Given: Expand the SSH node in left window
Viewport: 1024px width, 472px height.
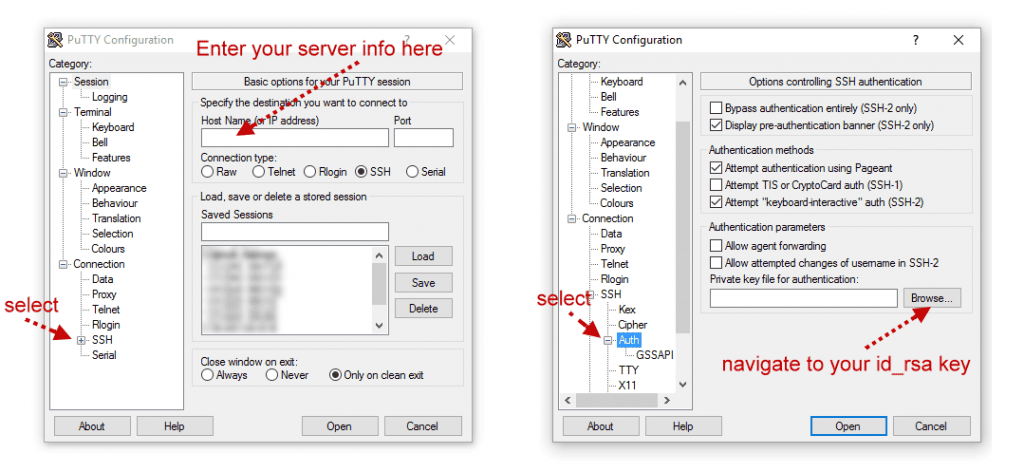Looking at the screenshot, I should [x=82, y=340].
